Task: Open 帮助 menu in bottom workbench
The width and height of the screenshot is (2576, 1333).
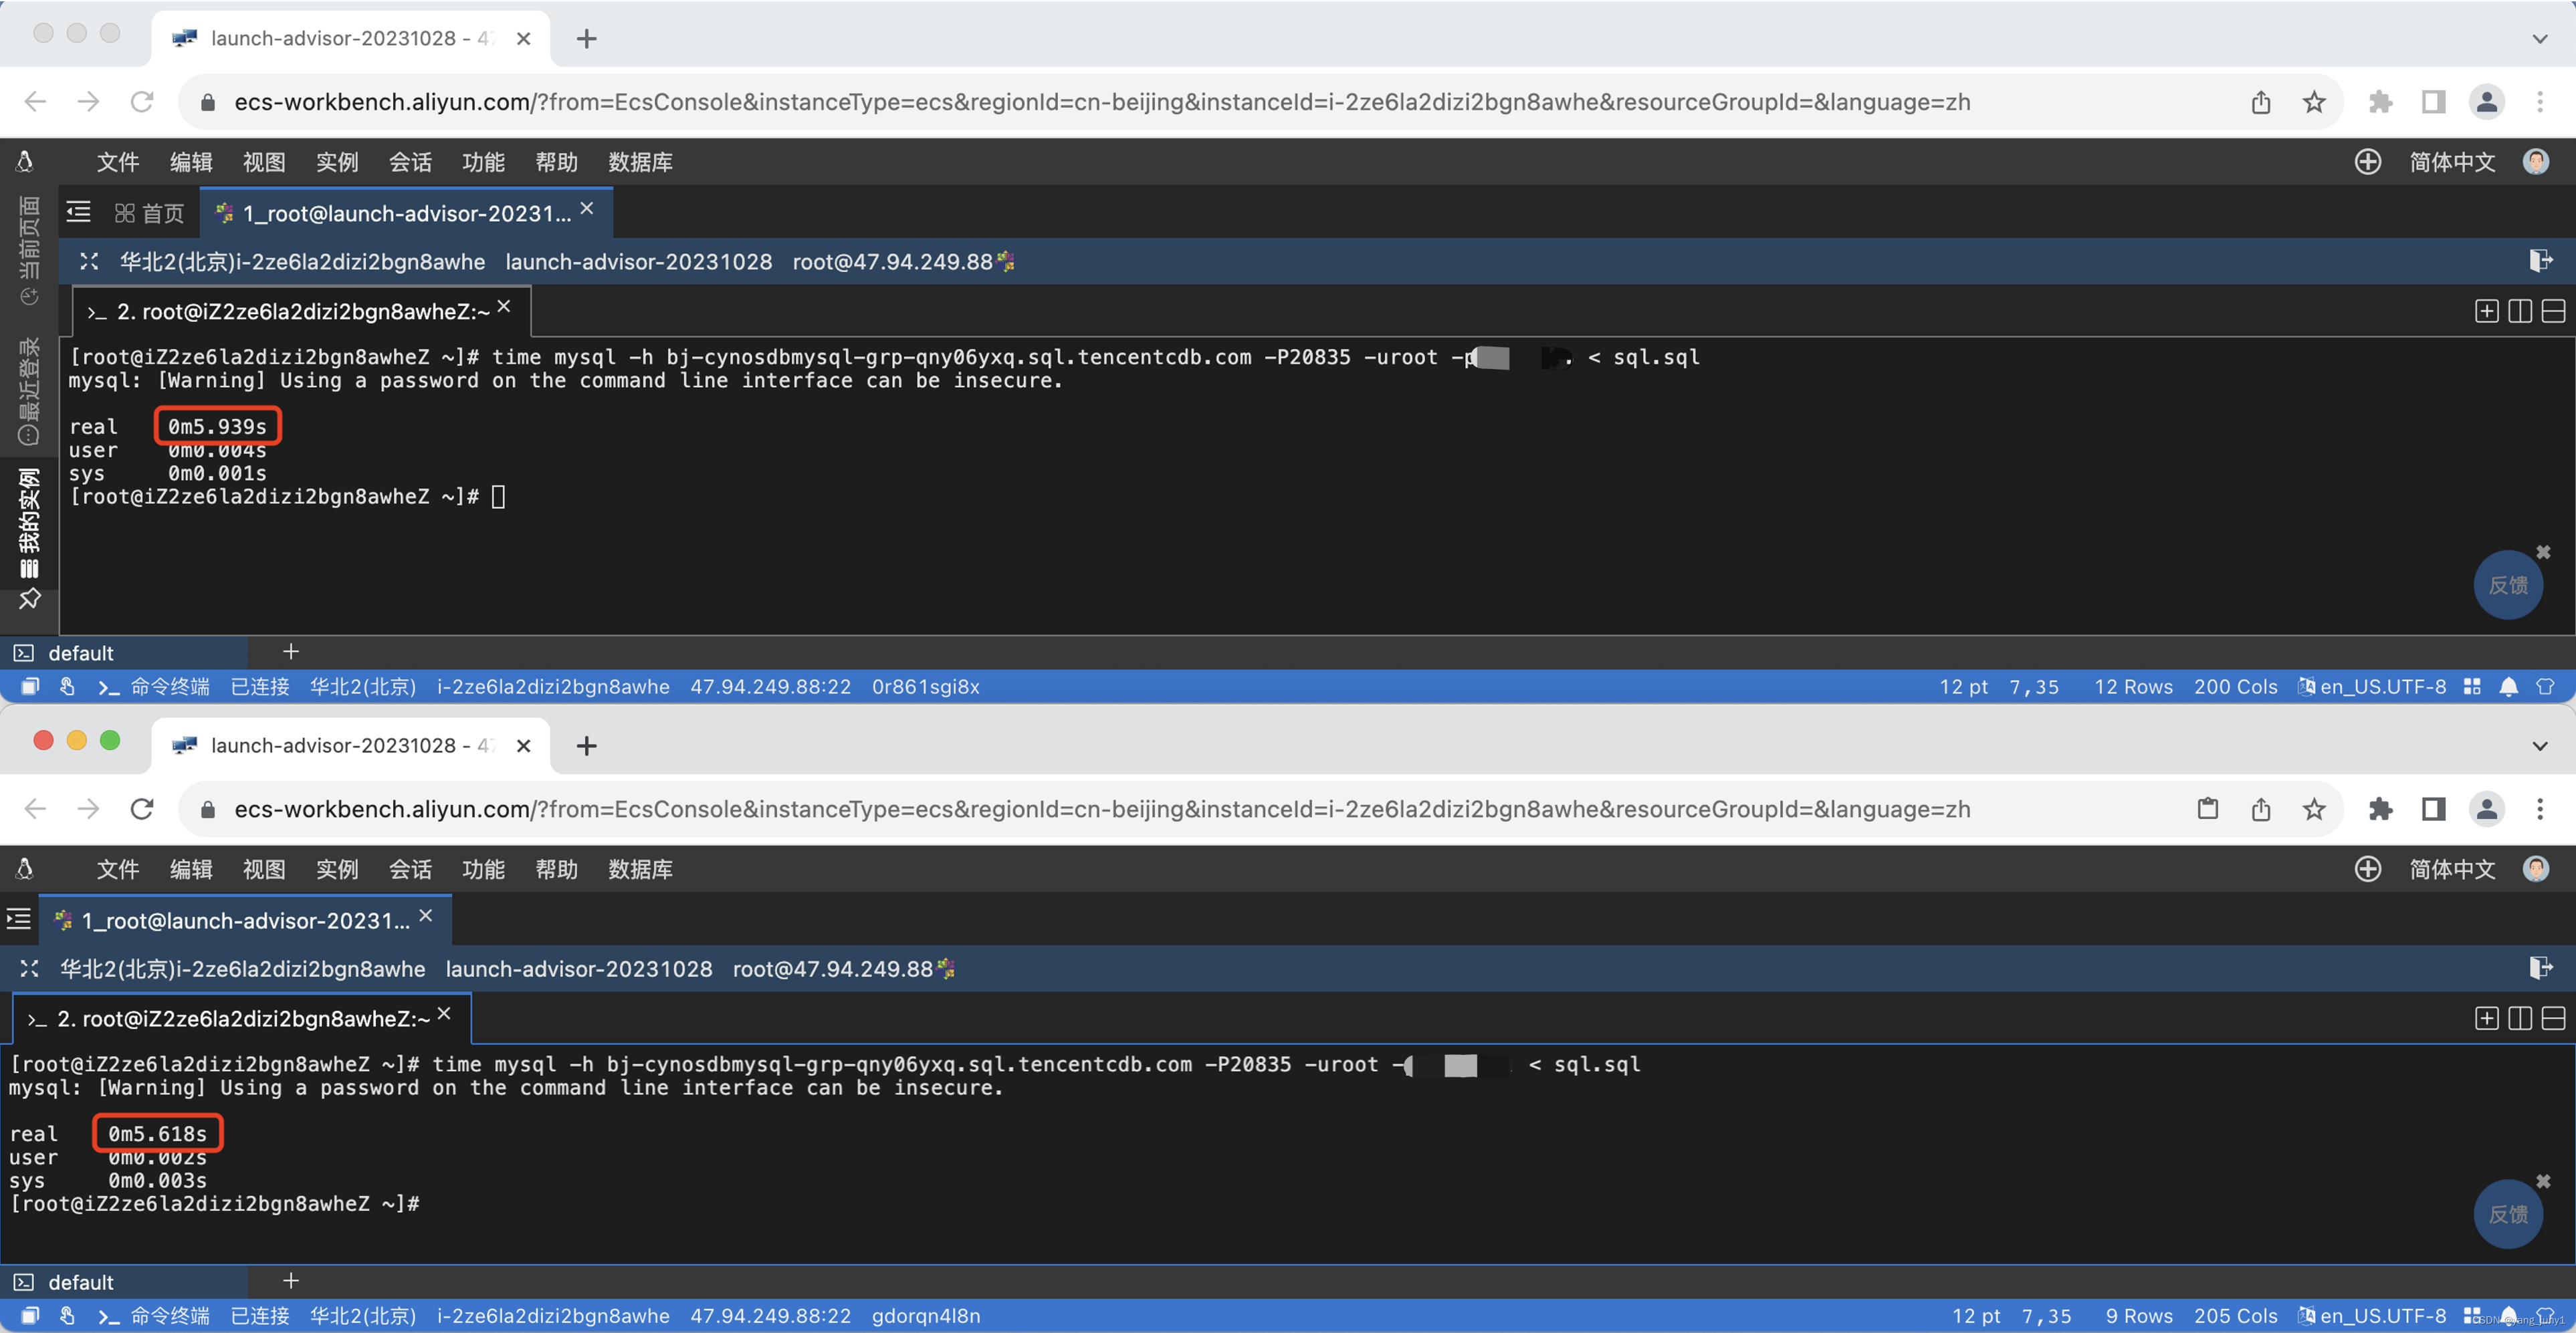Action: [x=556, y=869]
